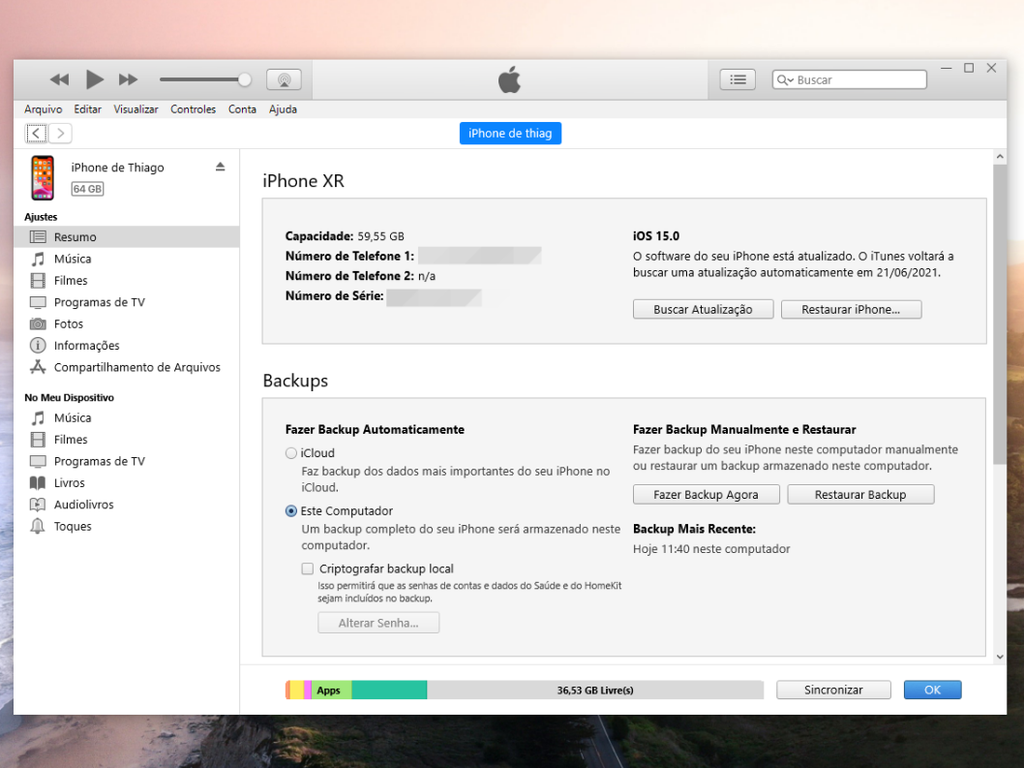This screenshot has width=1024, height=768.
Task: Click the iPhone de thiag tab button
Action: point(510,133)
